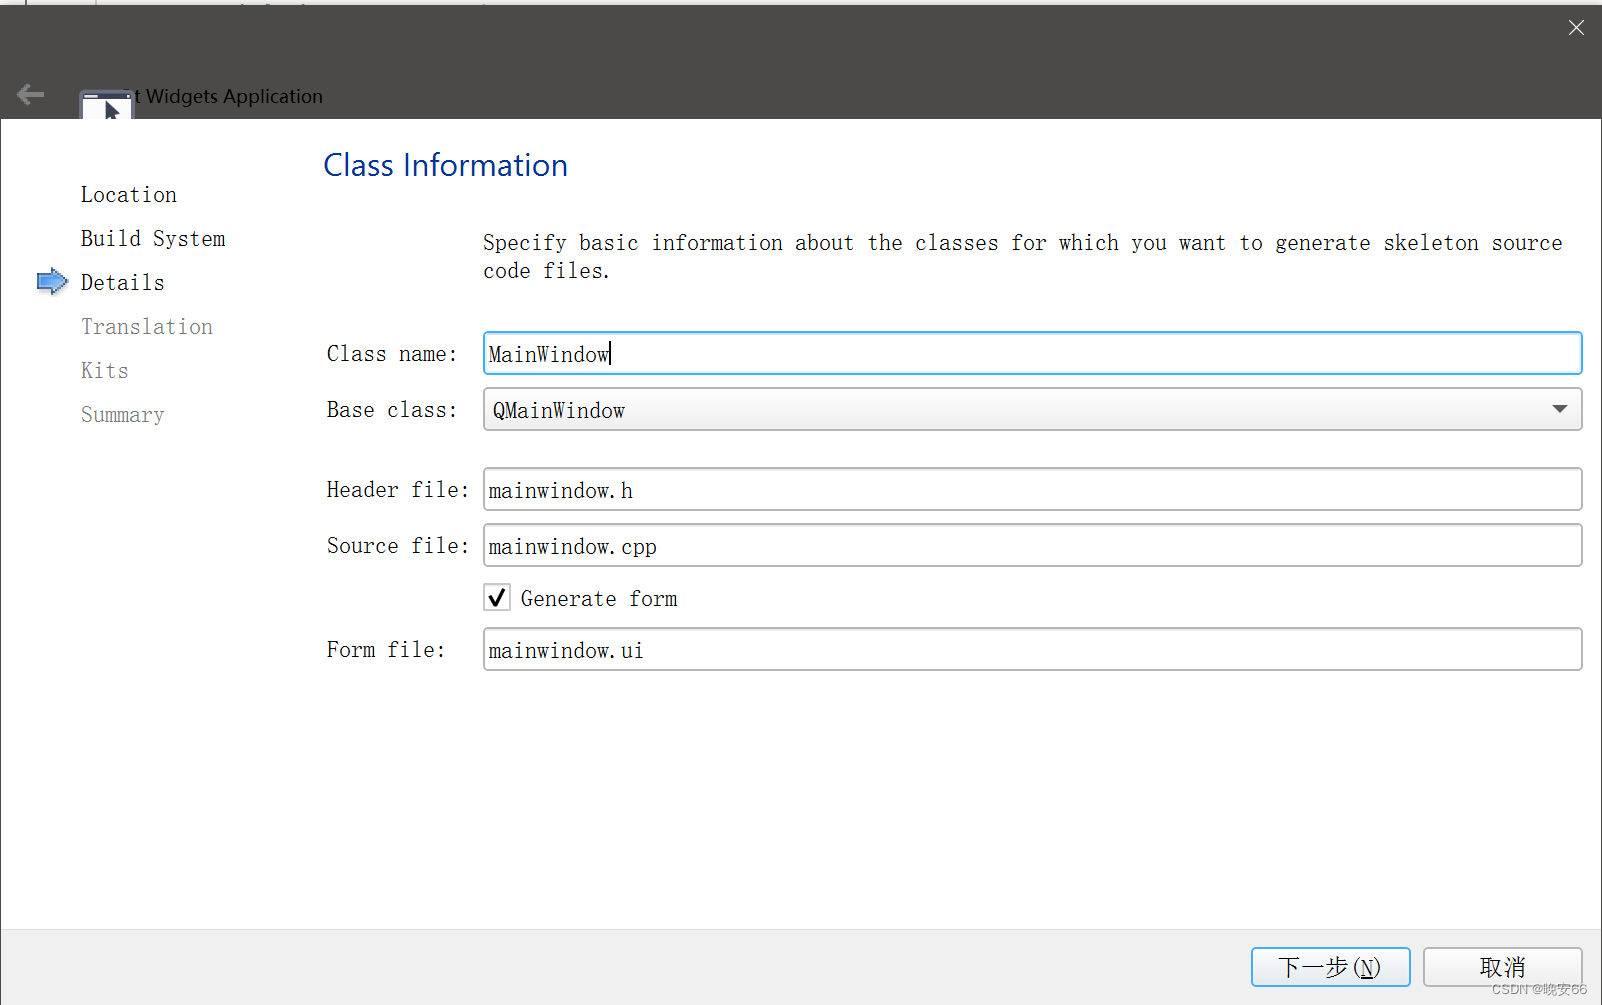
Task: Select the Kits wizard step
Action: 105,371
